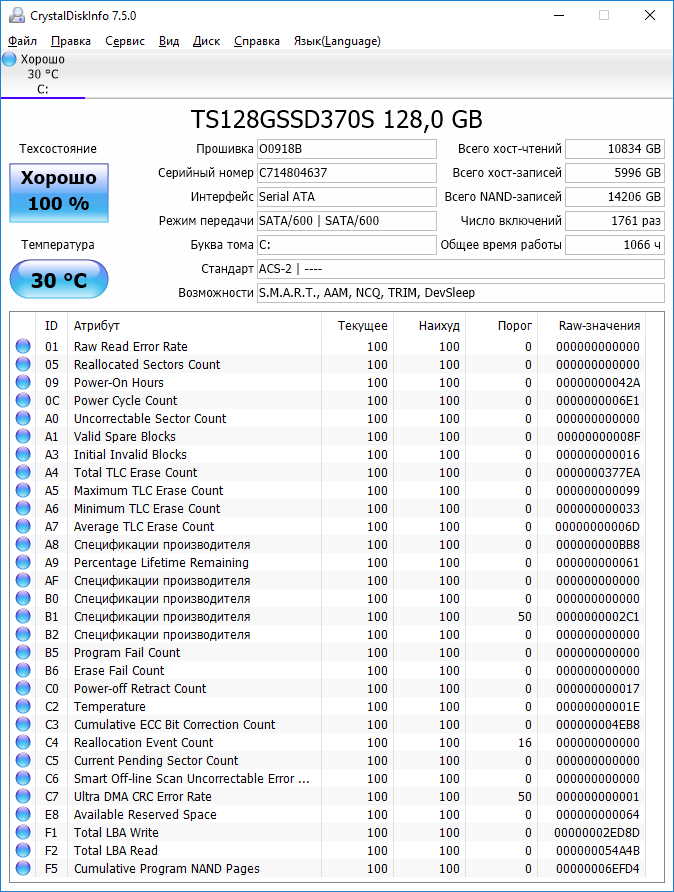Click the status orb for Program Fail Count
The image size is (674, 892).
(x=23, y=652)
